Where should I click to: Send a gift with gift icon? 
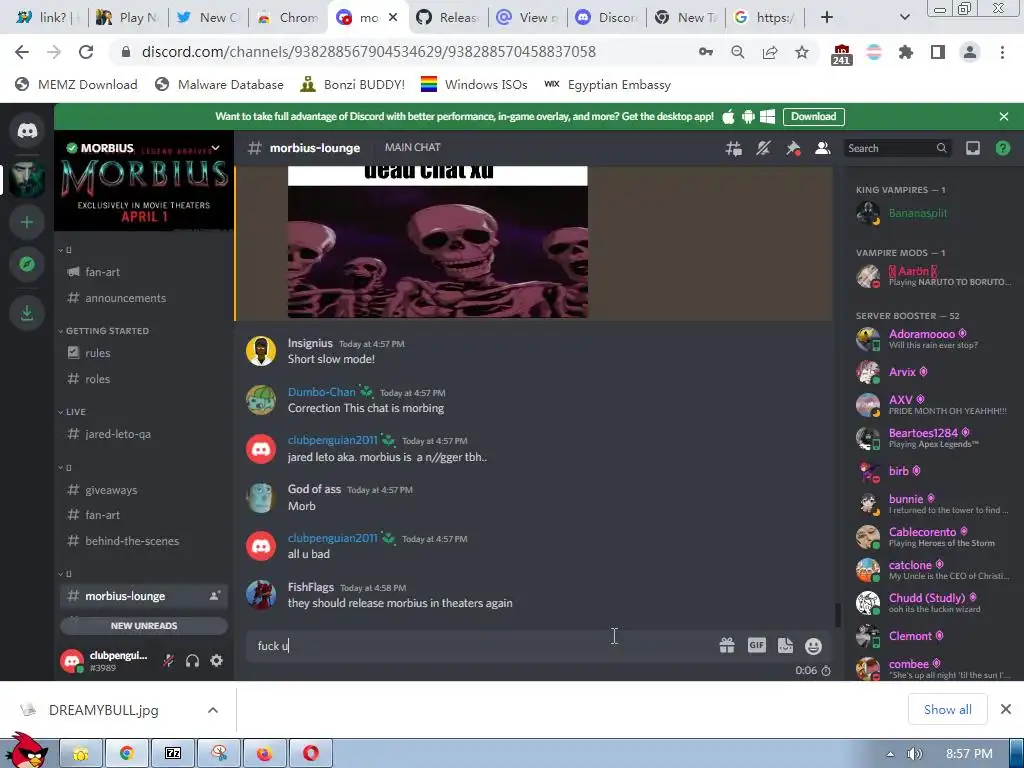(x=727, y=645)
